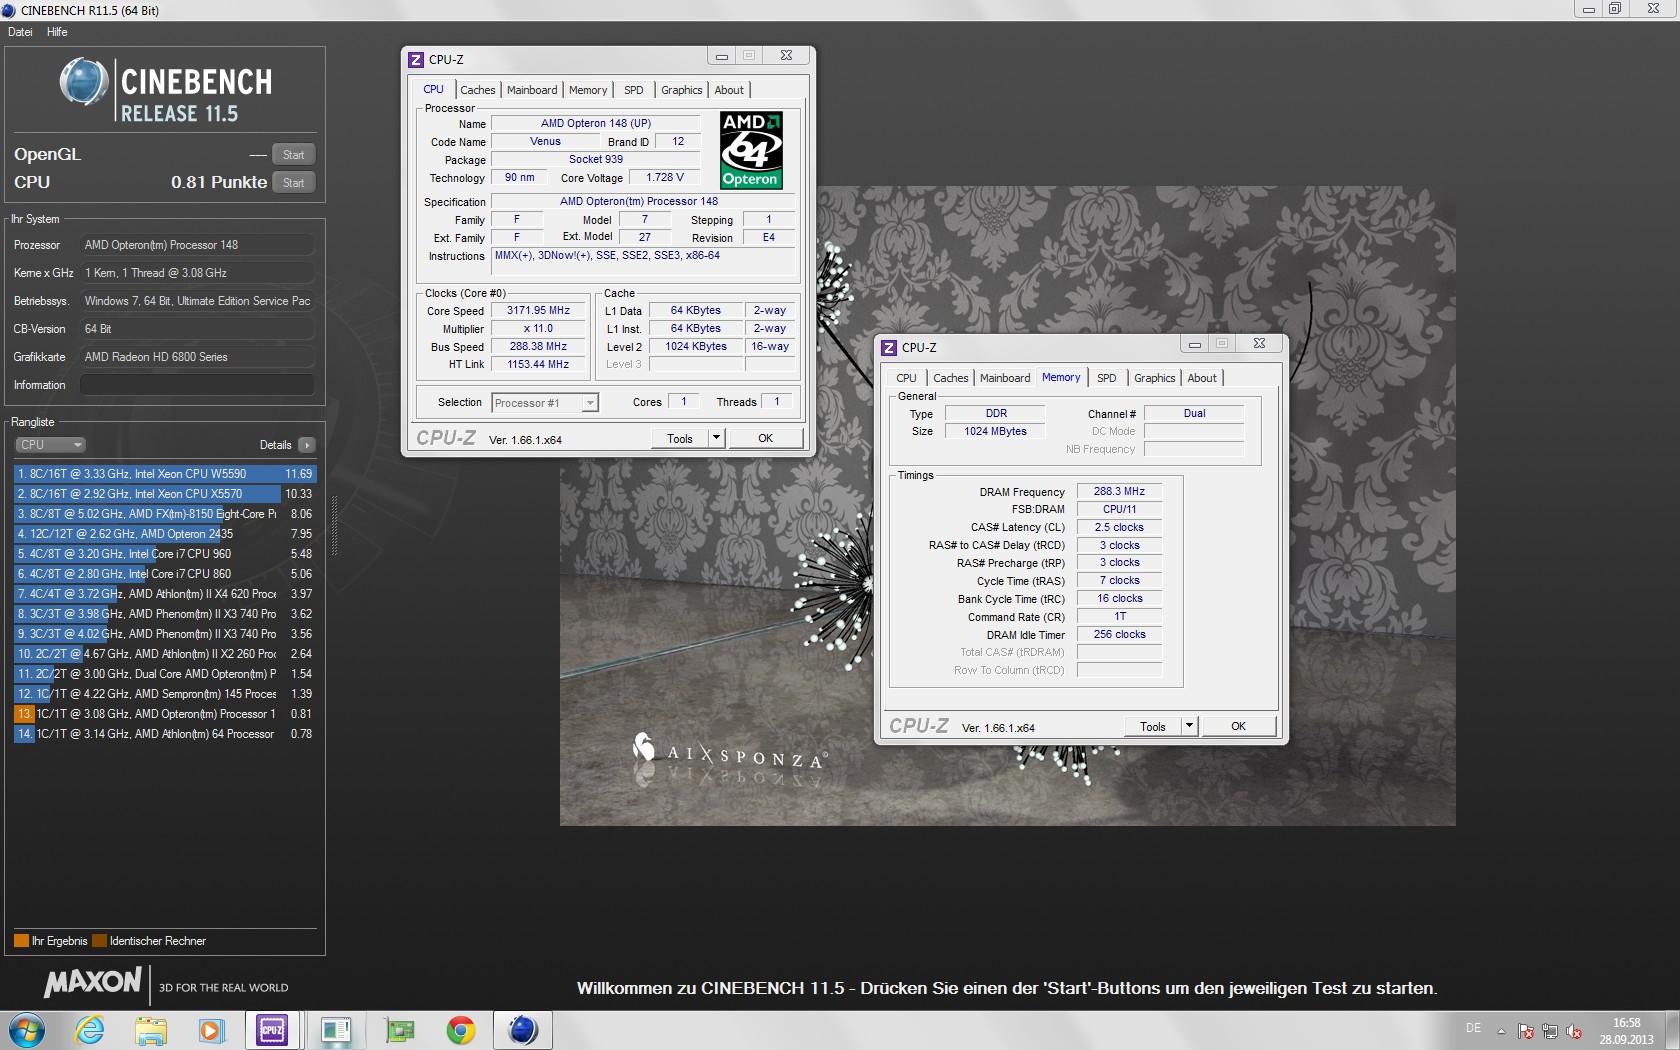Click the Core Speed value 3171.95 MHz

click(538, 311)
